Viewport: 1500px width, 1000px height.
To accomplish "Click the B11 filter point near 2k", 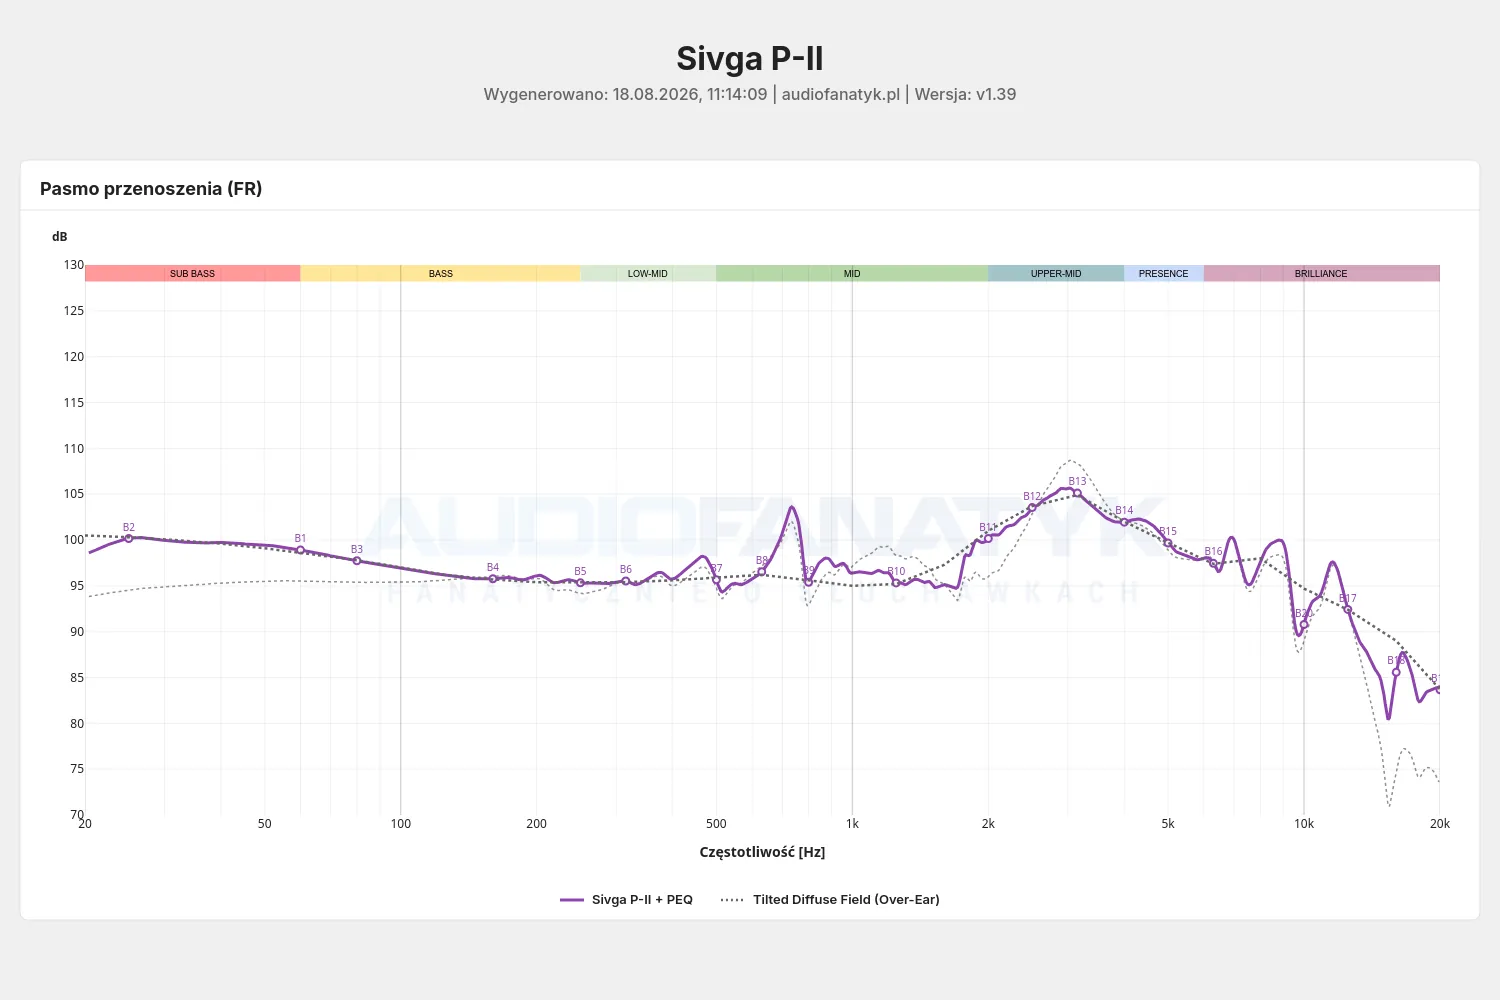I will 988,539.
